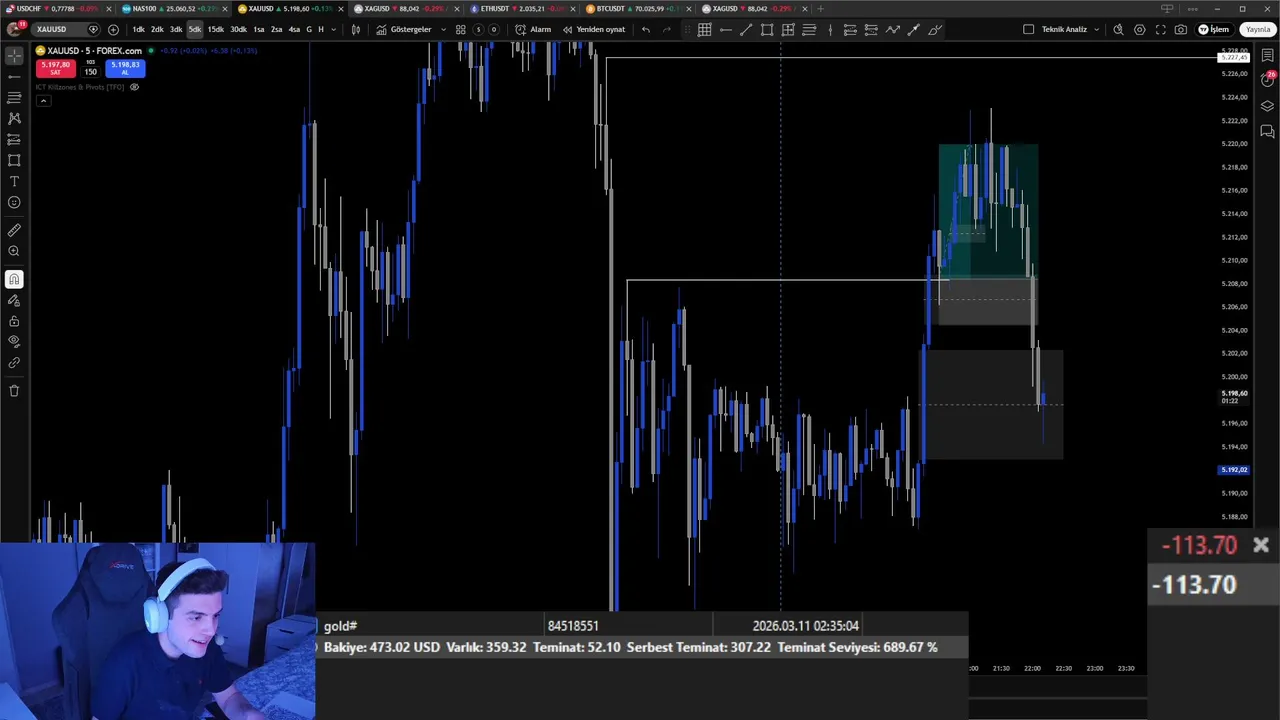The height and width of the screenshot is (720, 1280).
Task: Select grid table tool in favorites toolbar
Action: click(704, 29)
